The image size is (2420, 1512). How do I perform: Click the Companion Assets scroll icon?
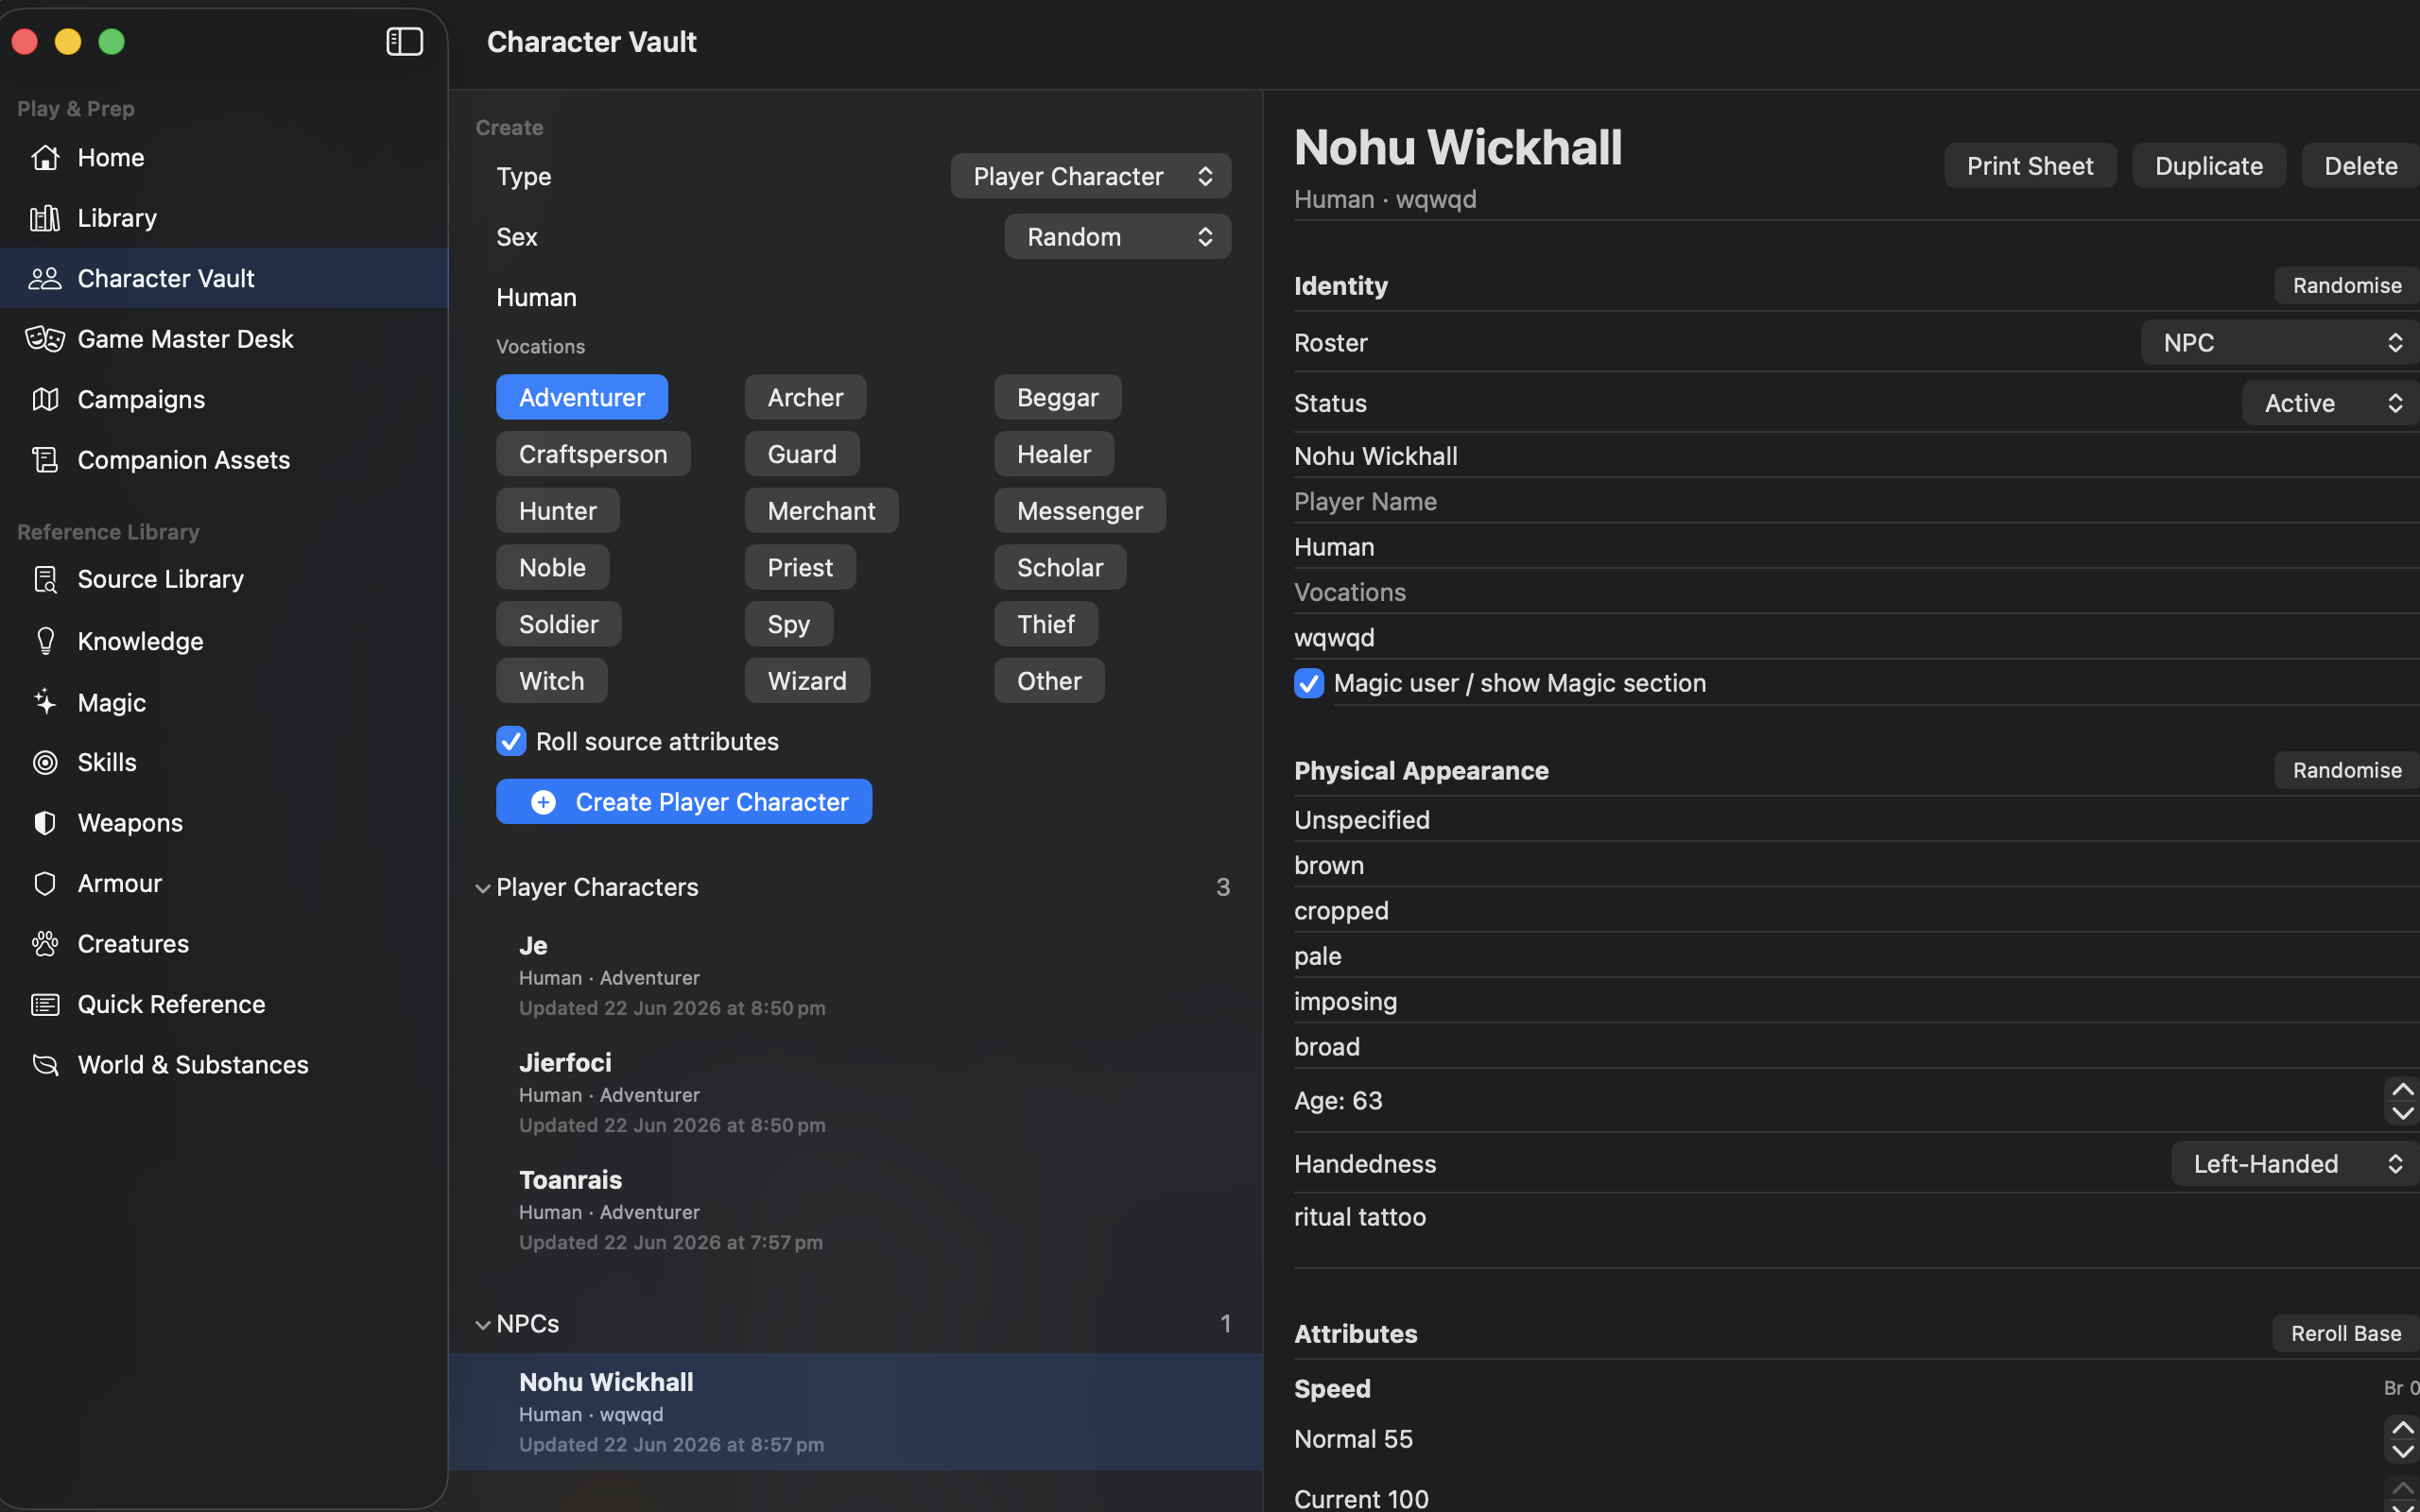pos(45,460)
